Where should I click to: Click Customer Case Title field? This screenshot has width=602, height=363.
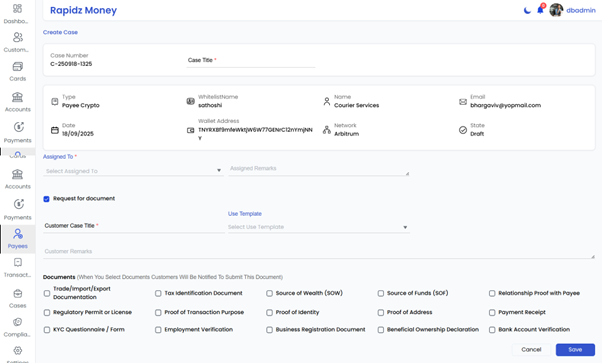(x=134, y=226)
